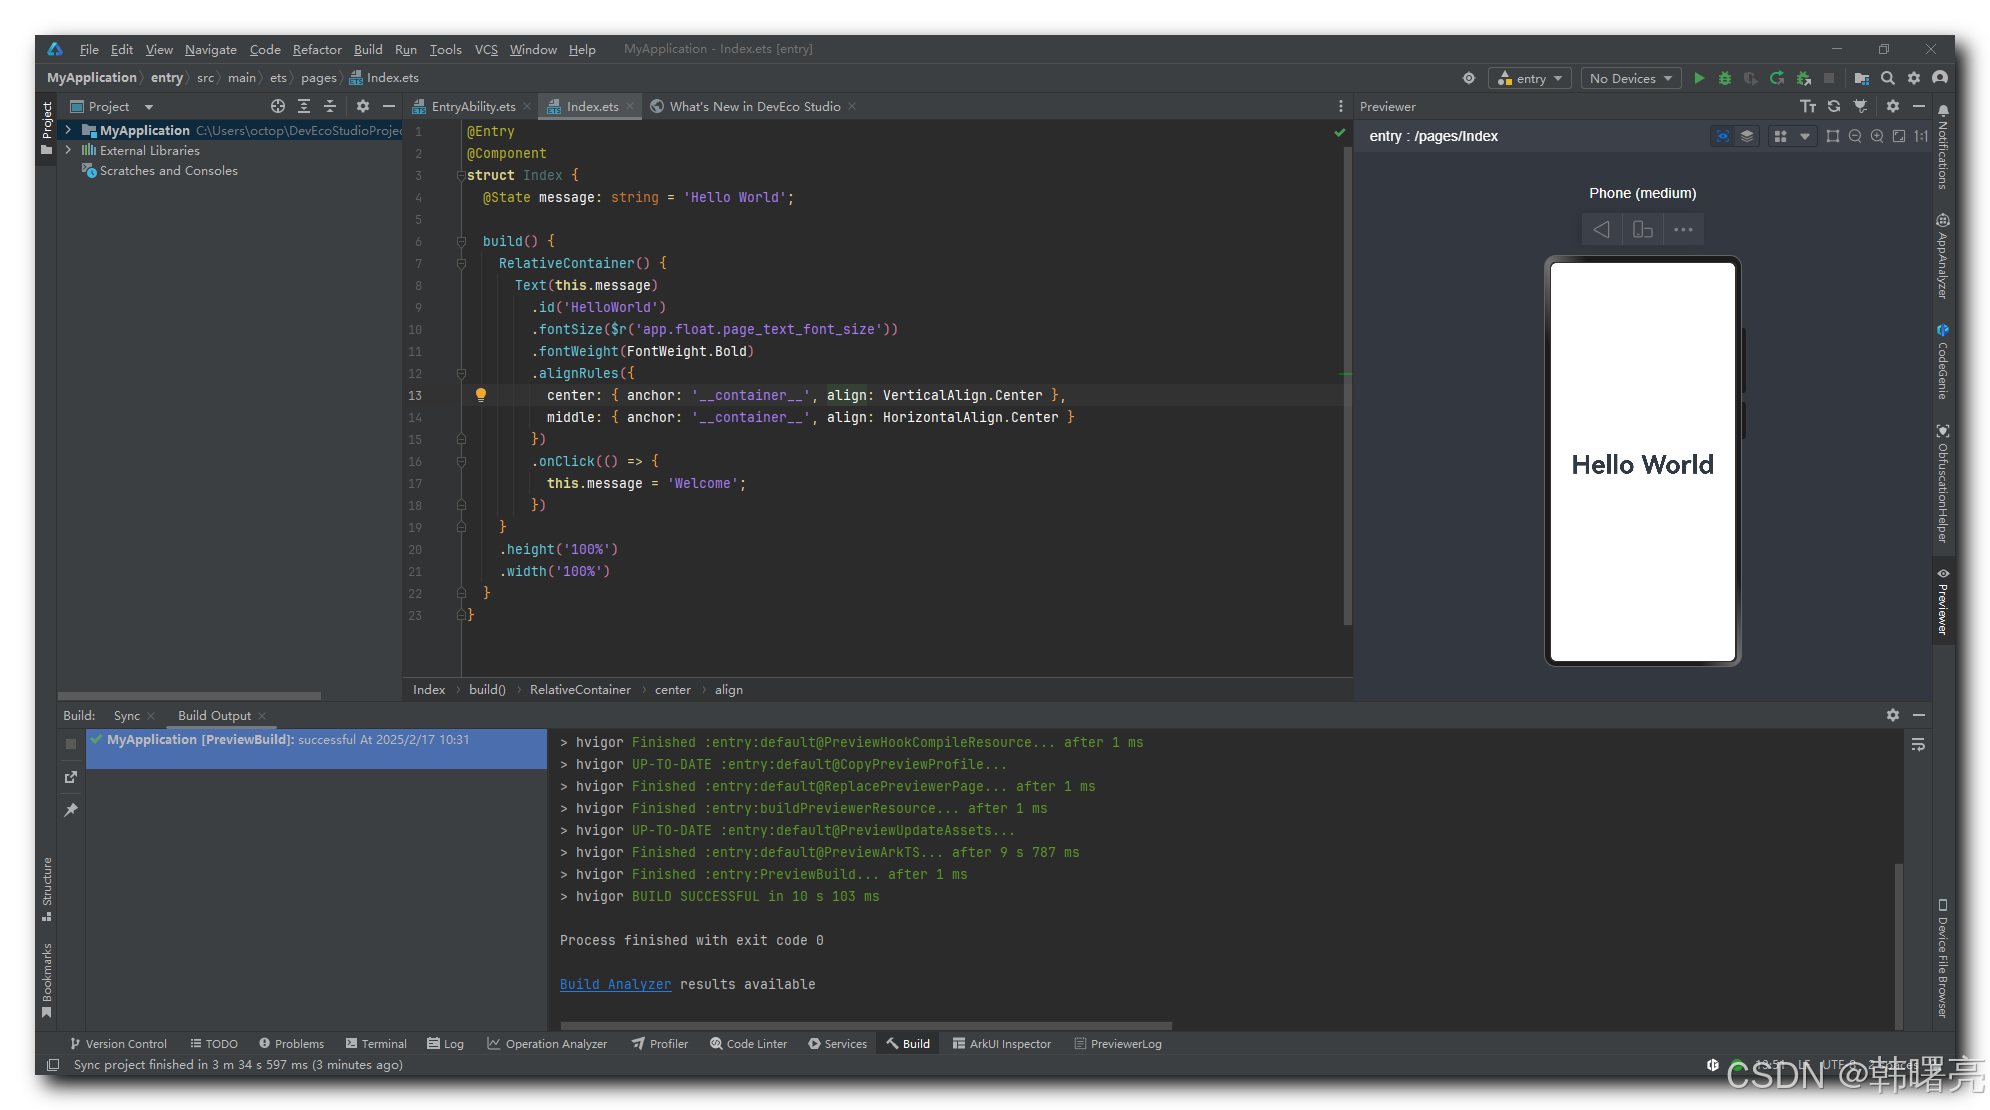Toggle soft-wrap in Build Output console
The width and height of the screenshot is (1990, 1110).
click(x=1917, y=745)
